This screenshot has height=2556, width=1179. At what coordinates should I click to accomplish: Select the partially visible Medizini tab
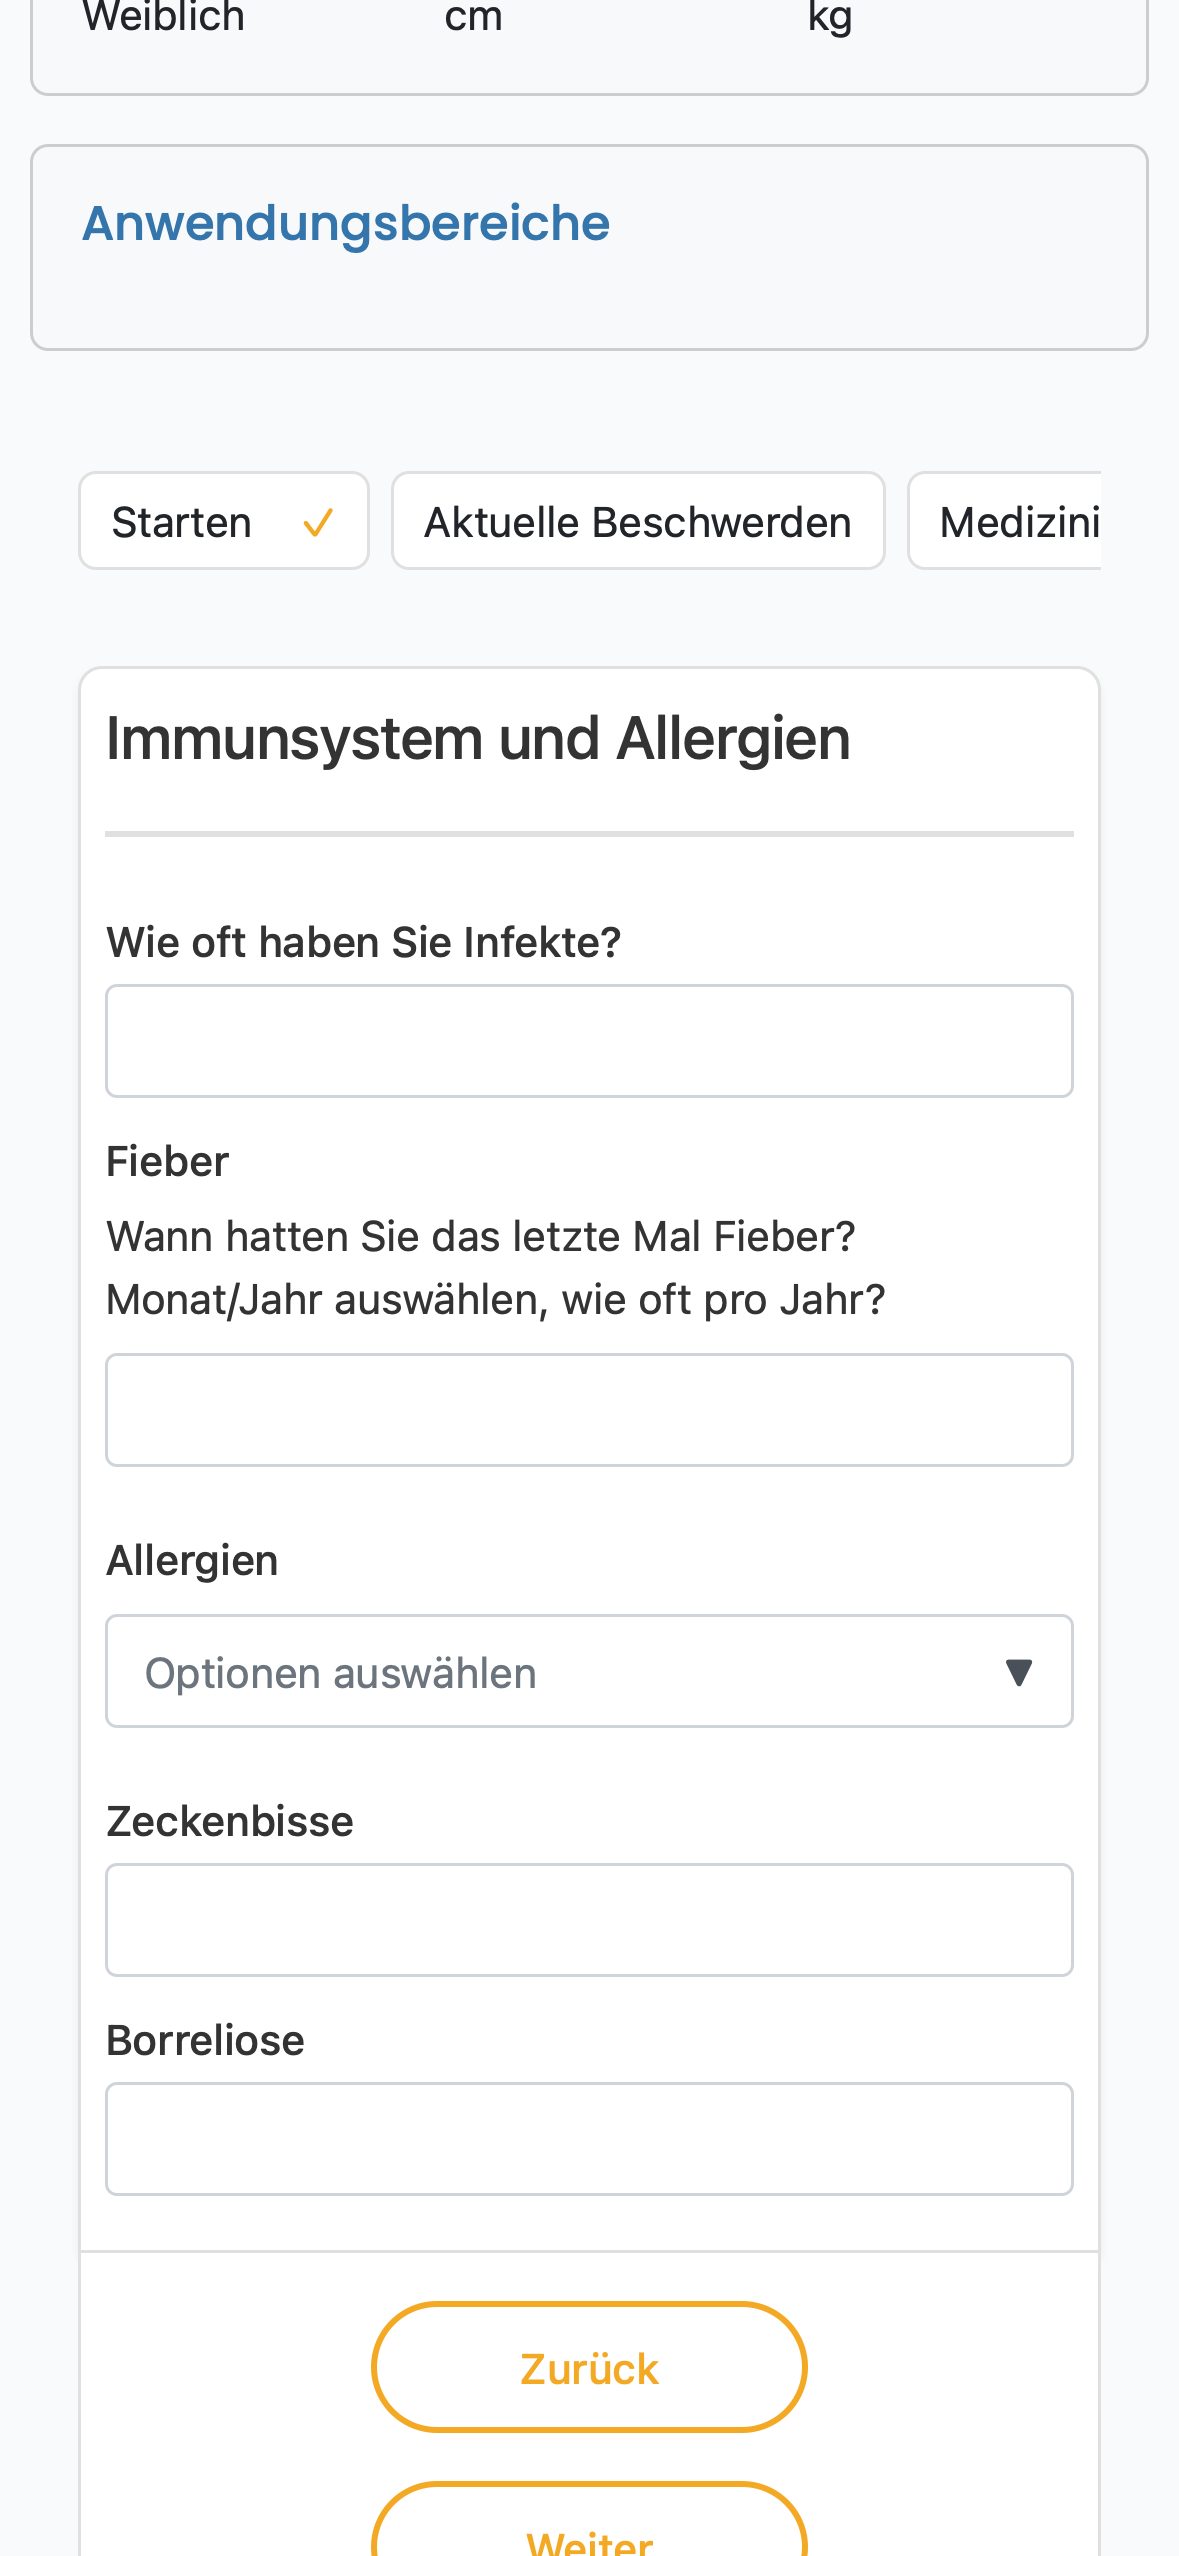1005,521
